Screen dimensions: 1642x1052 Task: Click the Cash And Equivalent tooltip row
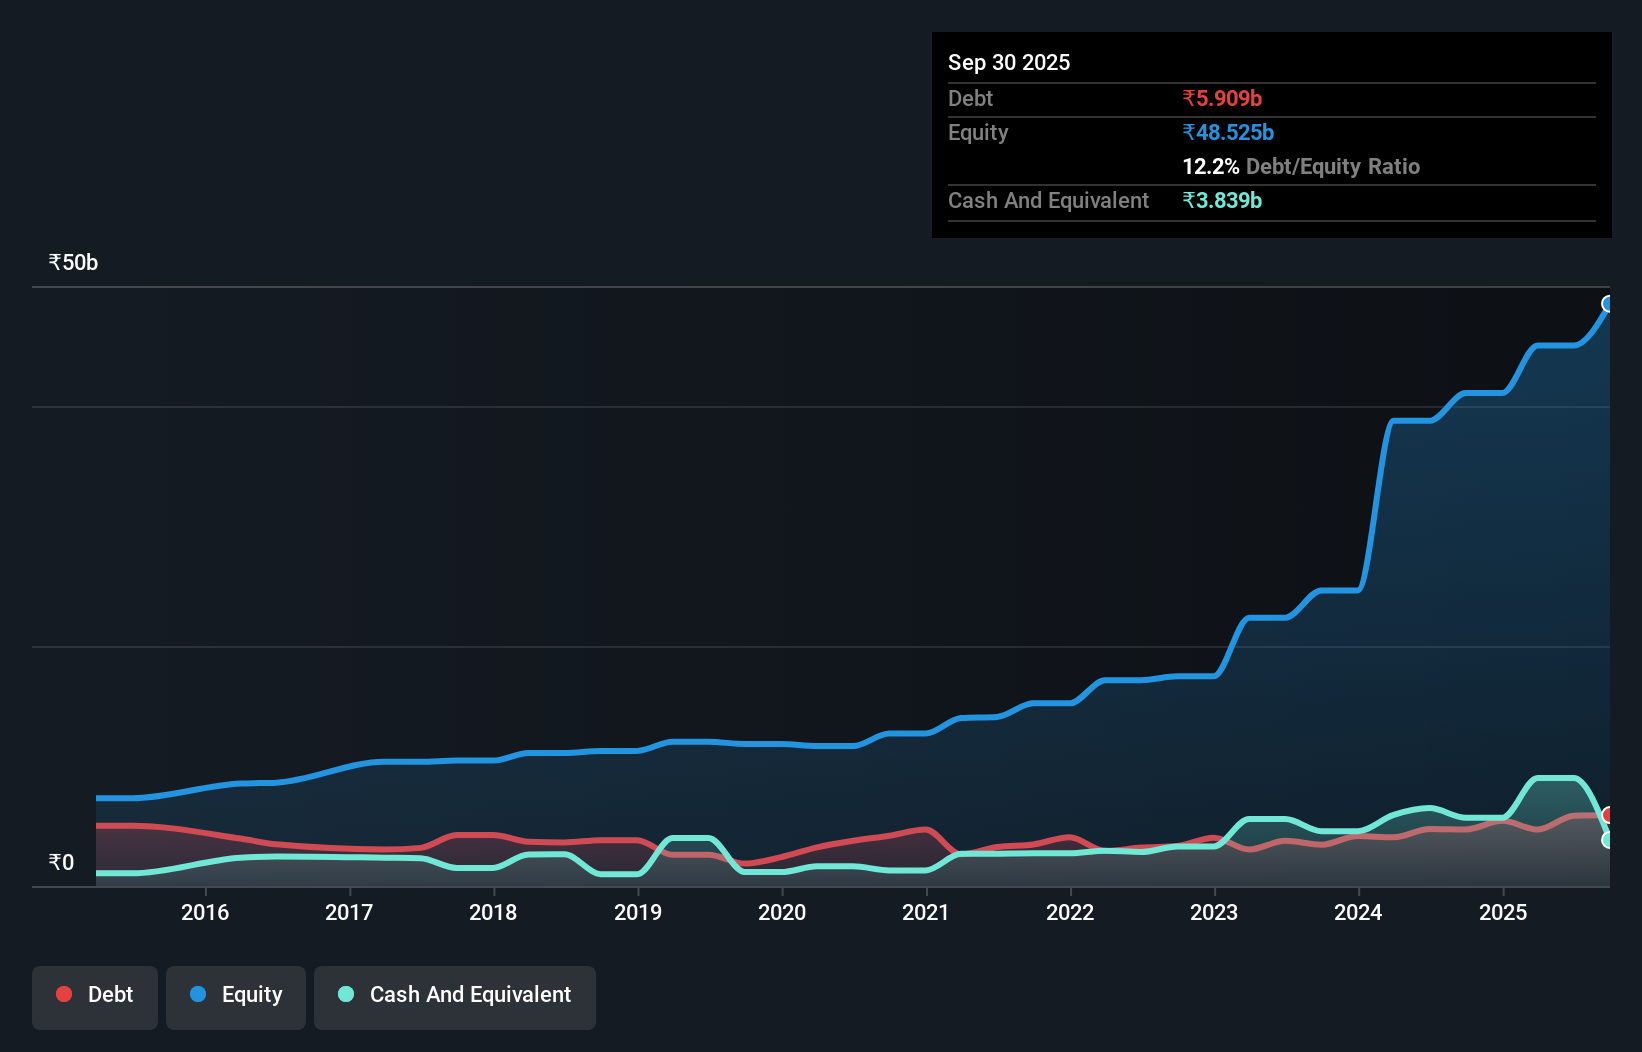pyautogui.click(x=1047, y=200)
